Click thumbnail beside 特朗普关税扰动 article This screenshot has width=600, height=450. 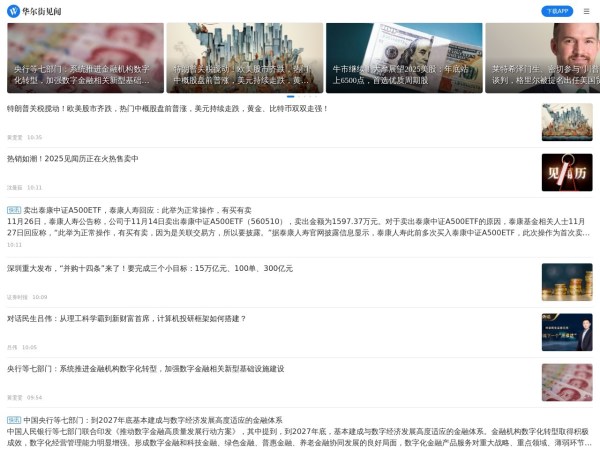pyautogui.click(x=566, y=122)
